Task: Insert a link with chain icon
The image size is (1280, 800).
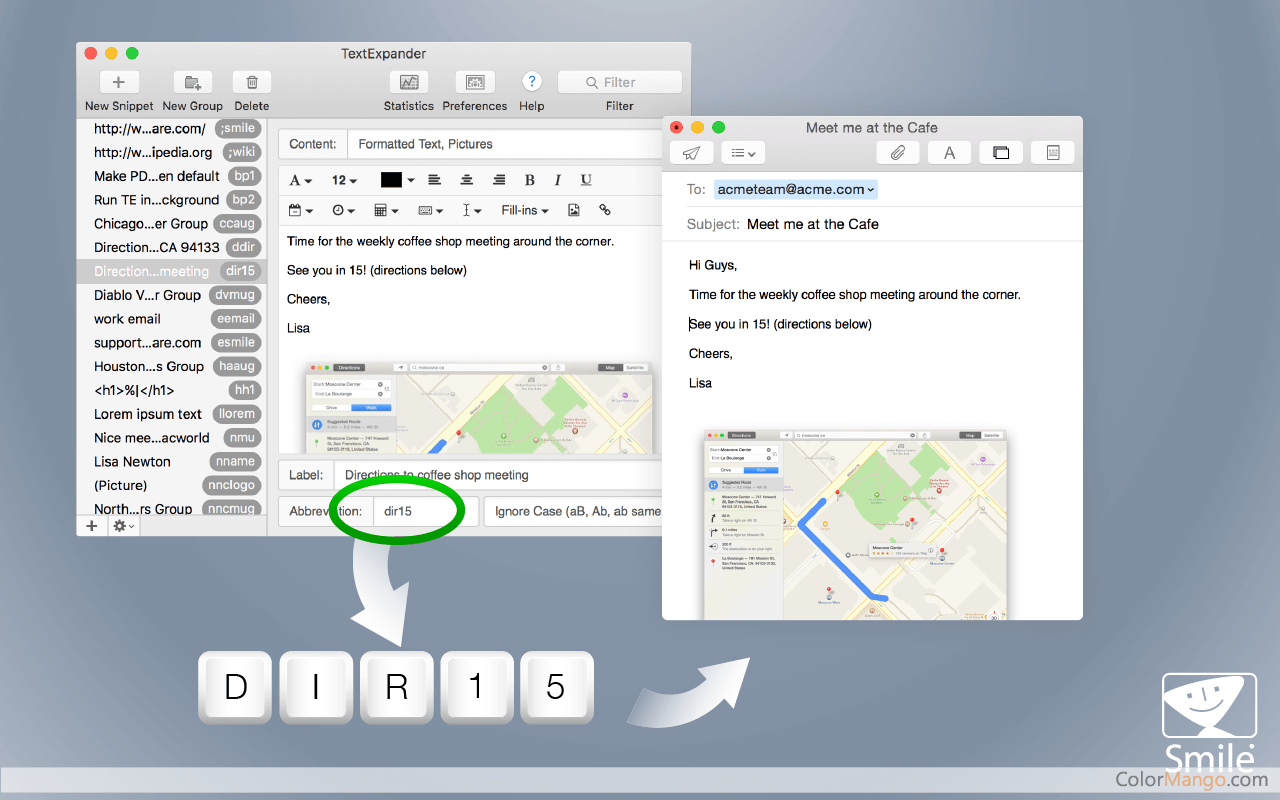Action: pos(605,210)
